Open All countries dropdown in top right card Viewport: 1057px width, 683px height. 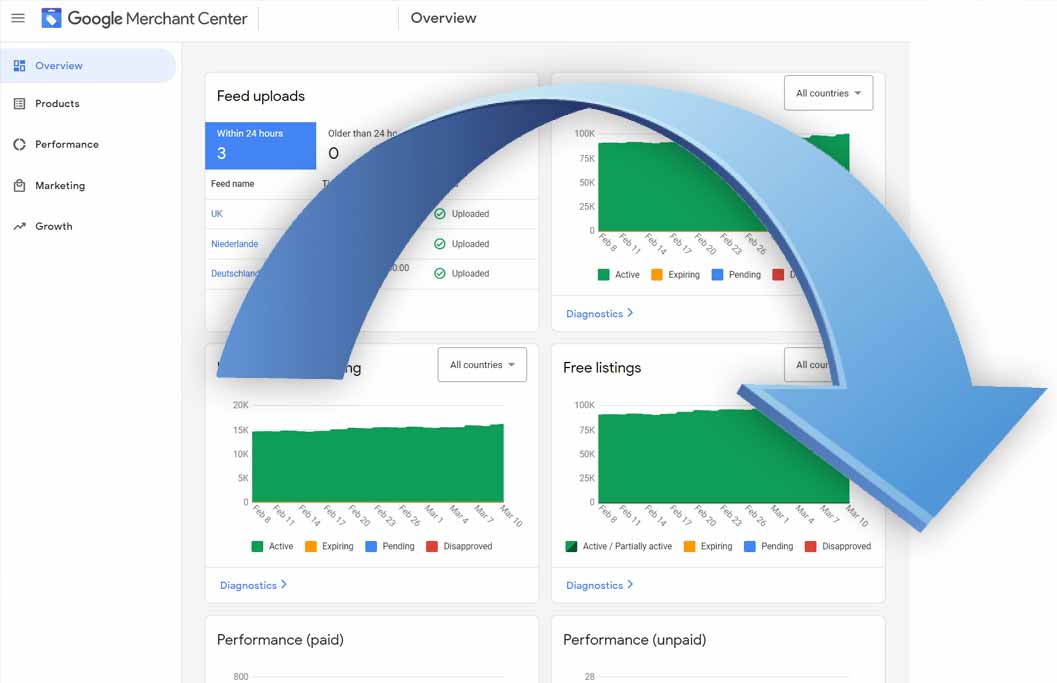tap(828, 93)
